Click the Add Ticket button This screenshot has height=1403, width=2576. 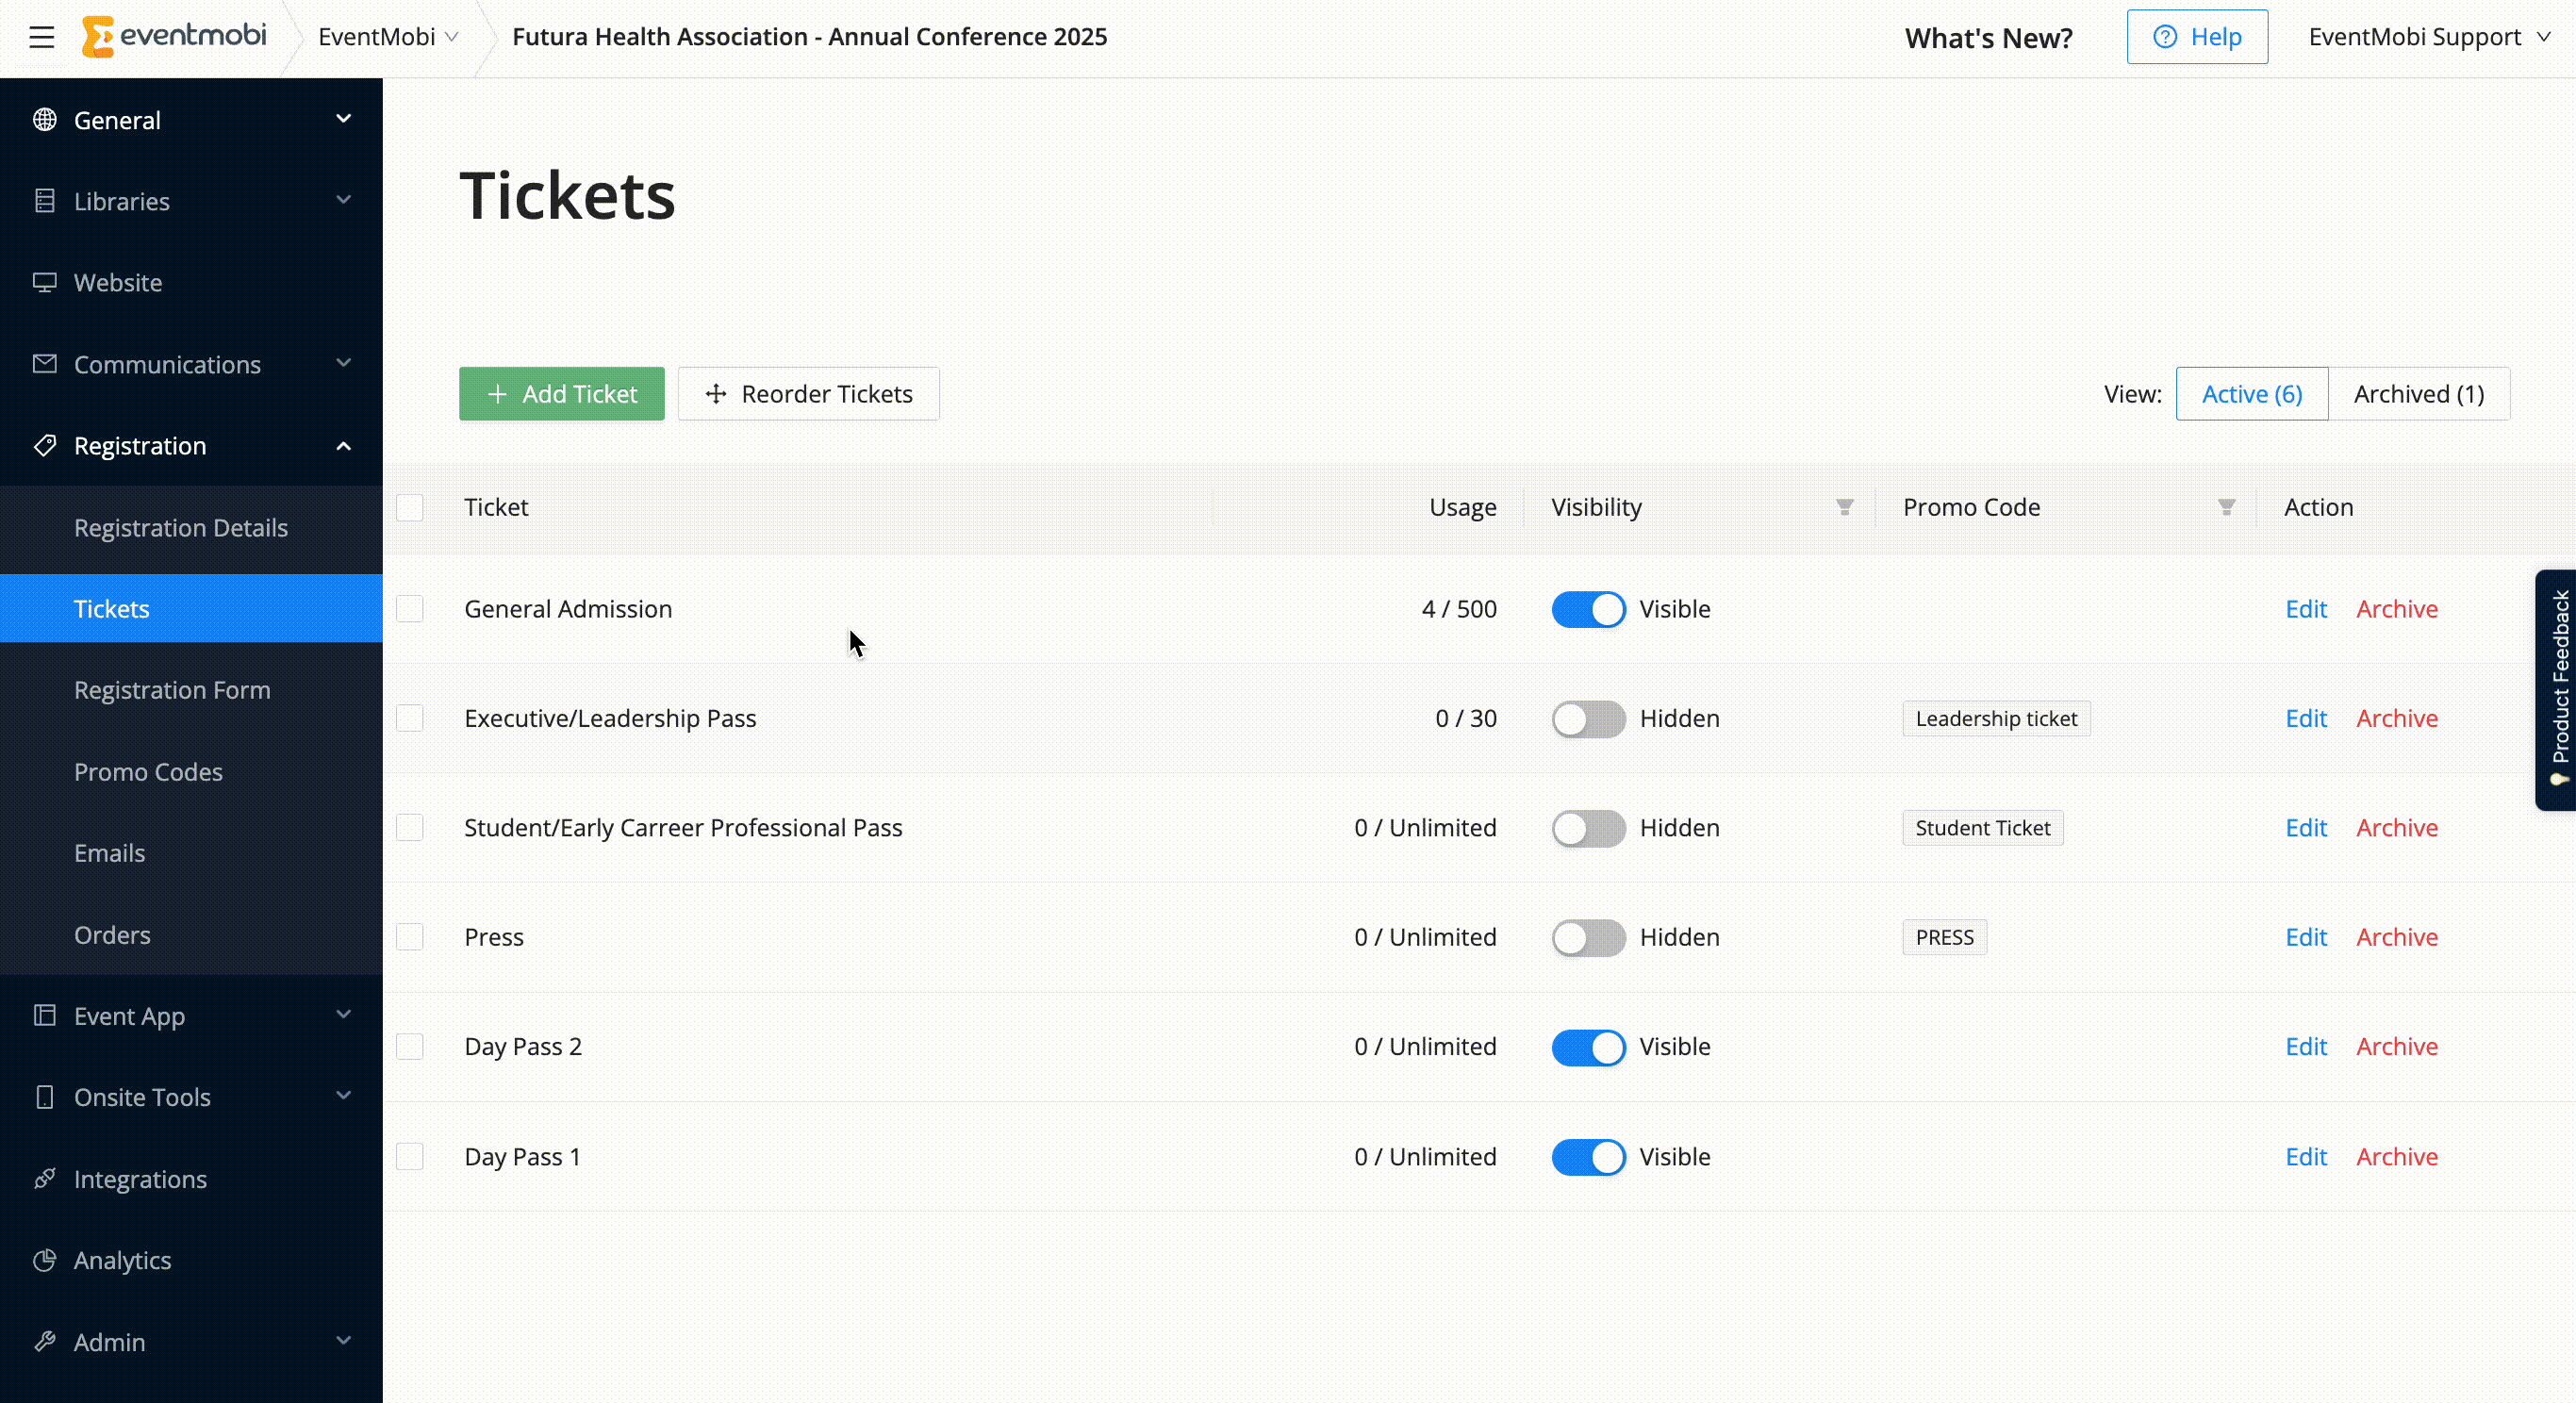(x=561, y=394)
